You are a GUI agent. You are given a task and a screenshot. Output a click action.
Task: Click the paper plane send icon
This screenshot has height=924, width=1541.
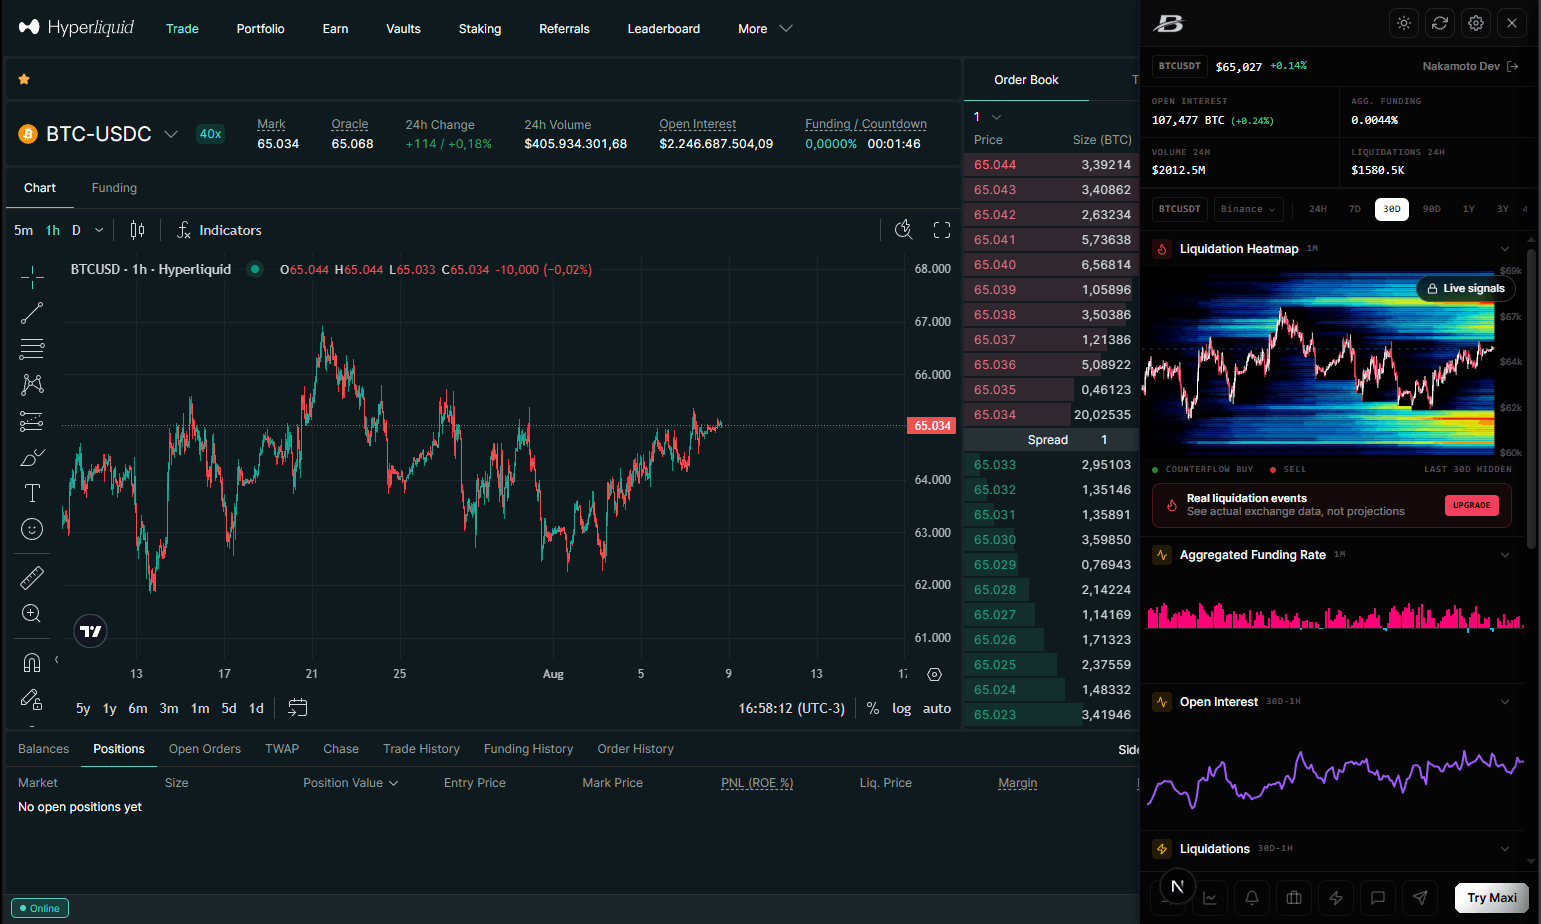[x=1420, y=898]
